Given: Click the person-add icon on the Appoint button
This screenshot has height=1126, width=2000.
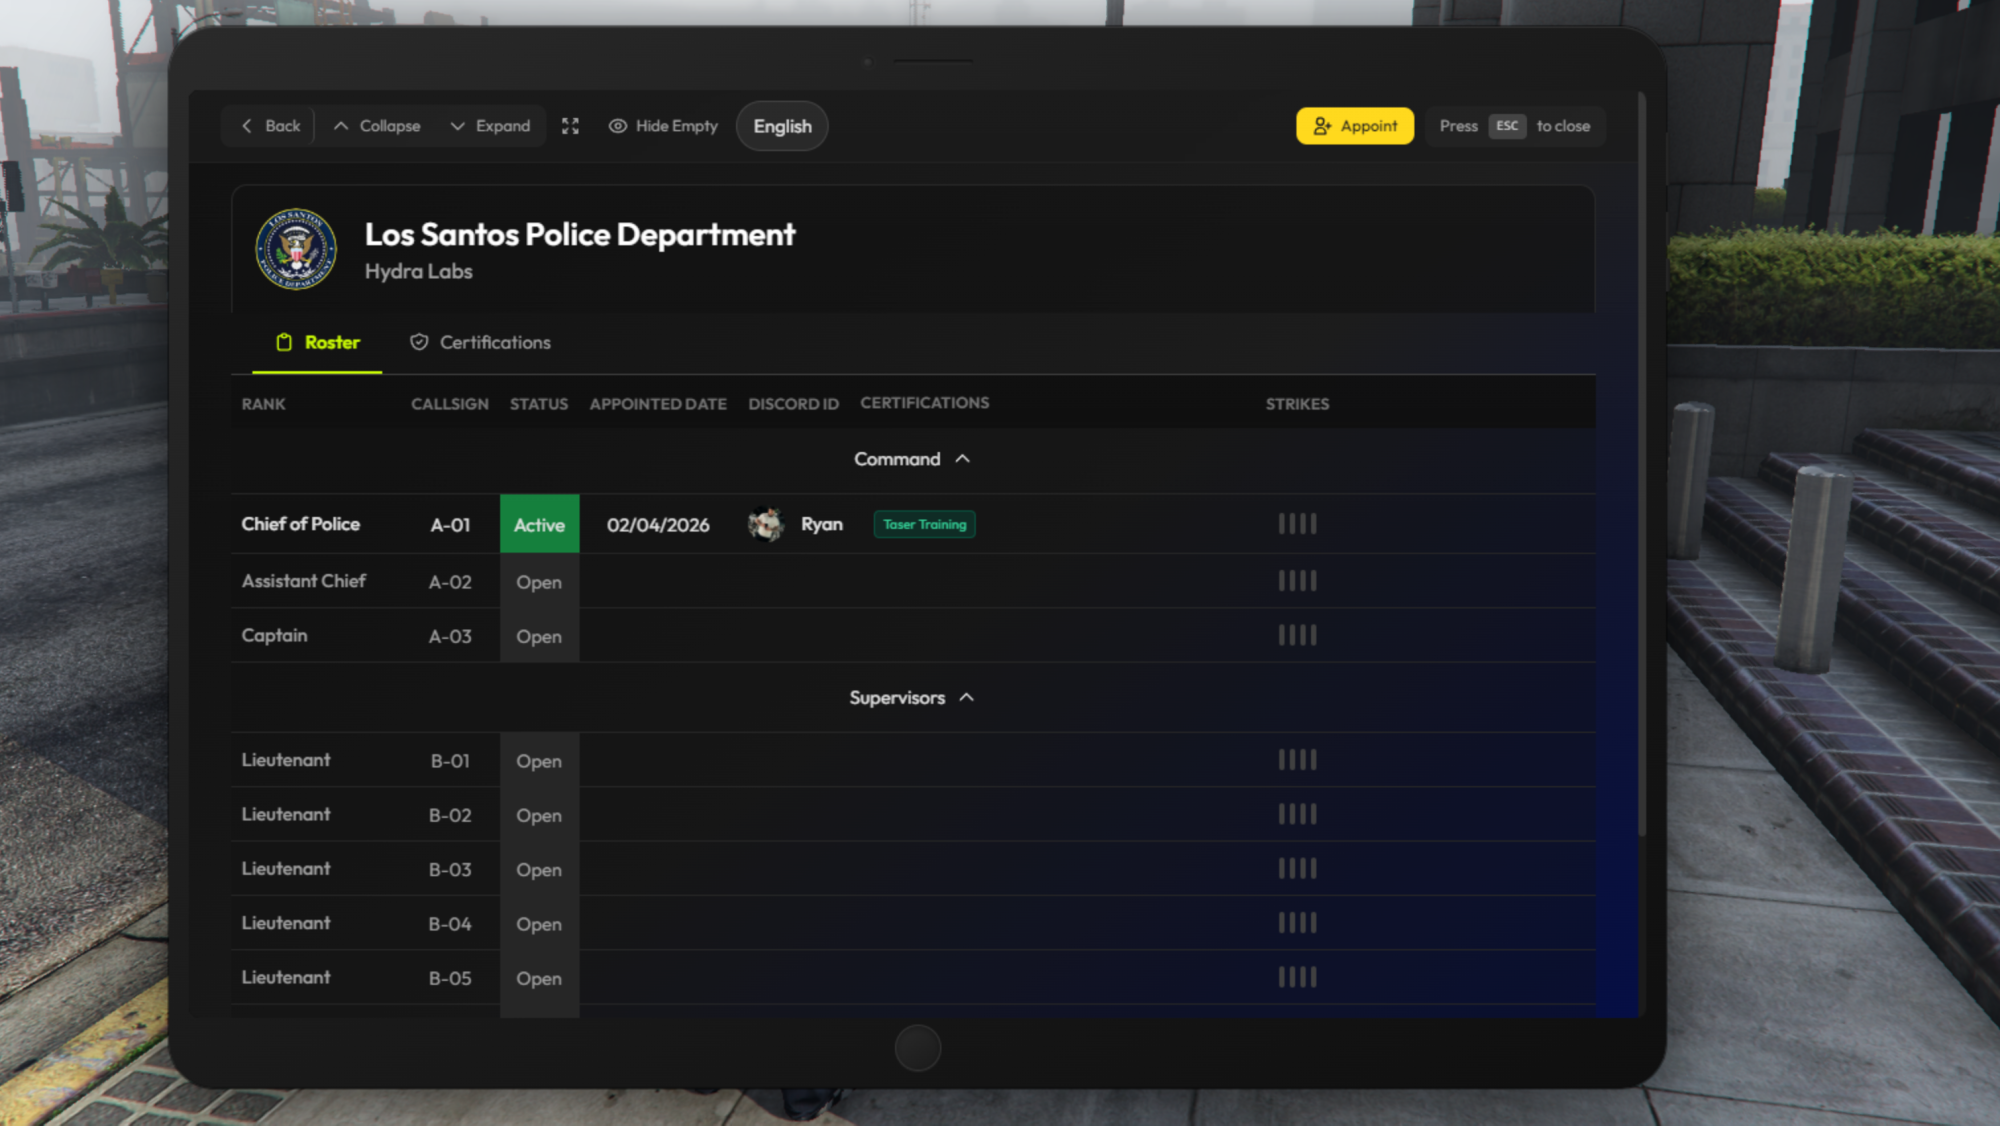Looking at the screenshot, I should [x=1322, y=126].
